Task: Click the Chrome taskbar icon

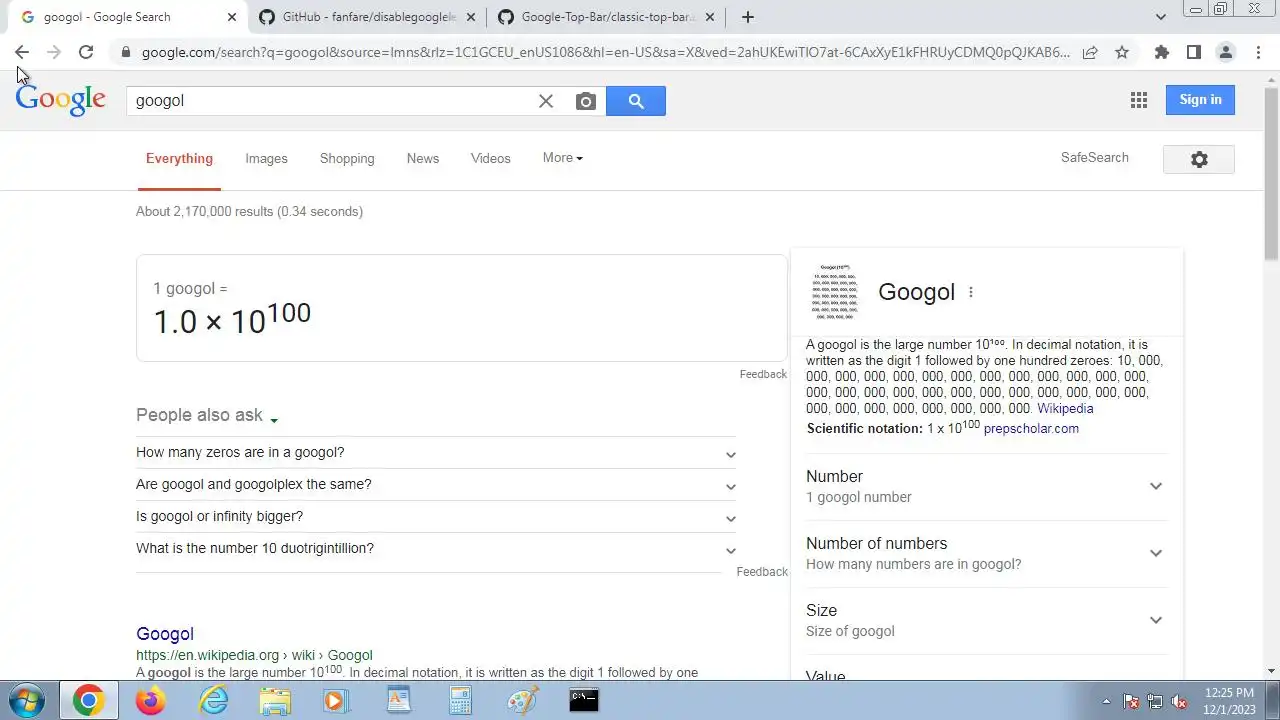Action: click(x=88, y=700)
